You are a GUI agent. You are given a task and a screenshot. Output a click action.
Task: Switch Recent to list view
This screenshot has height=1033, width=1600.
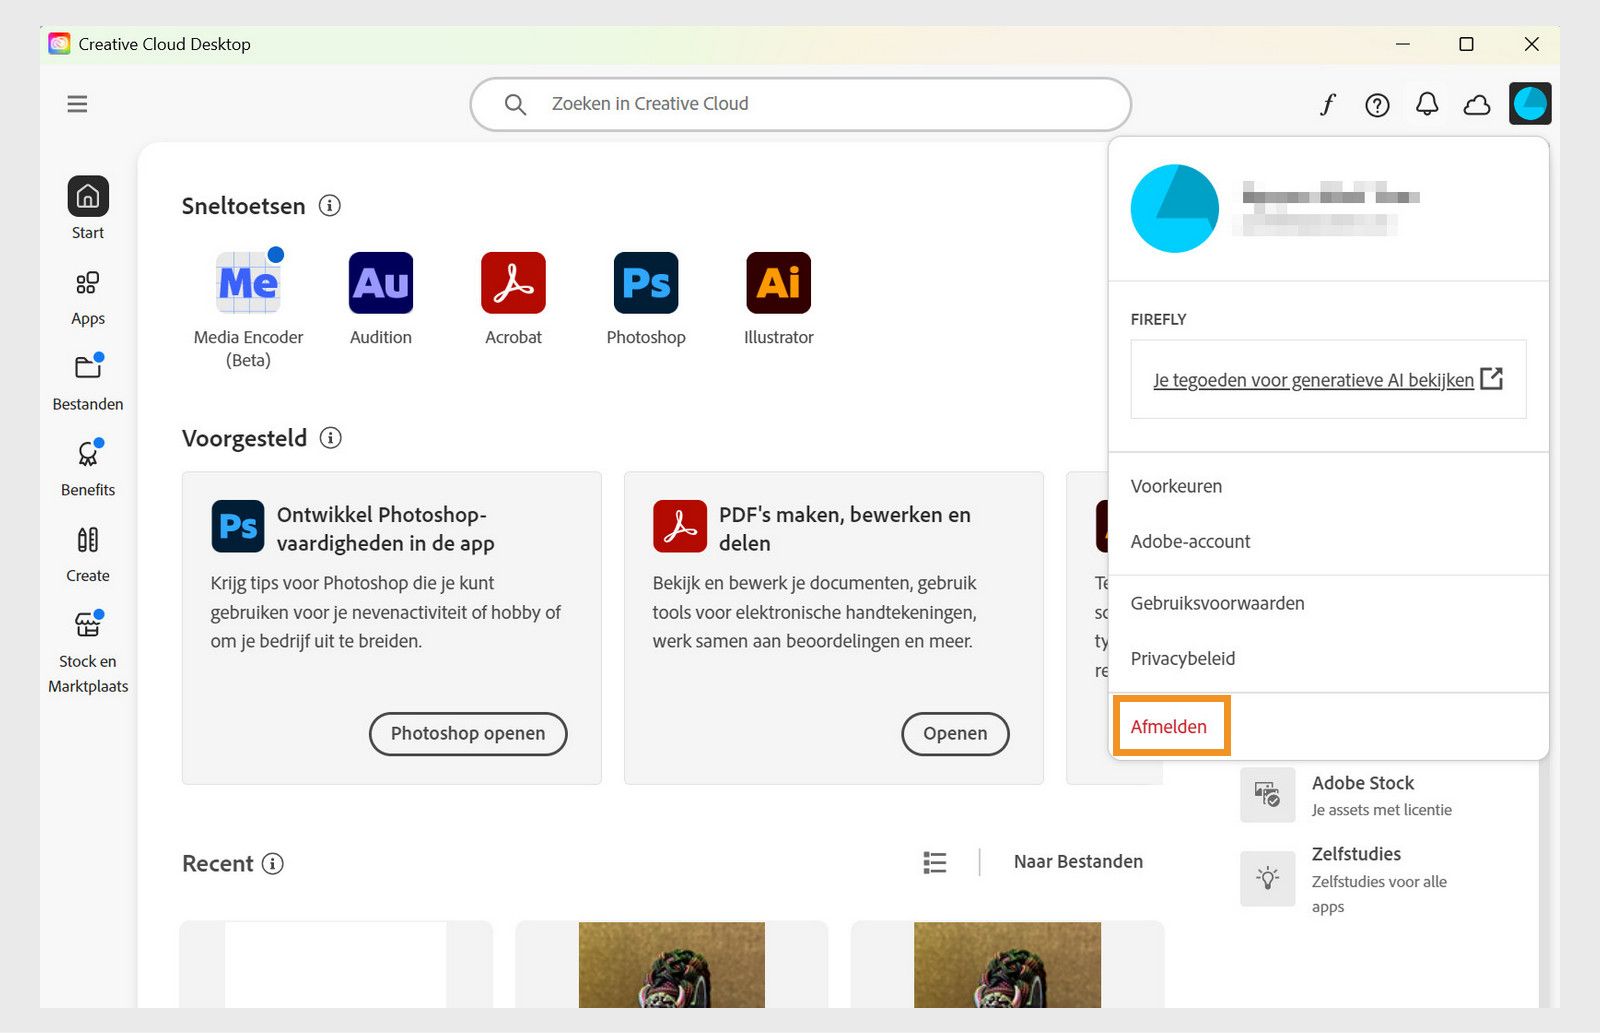(x=935, y=862)
